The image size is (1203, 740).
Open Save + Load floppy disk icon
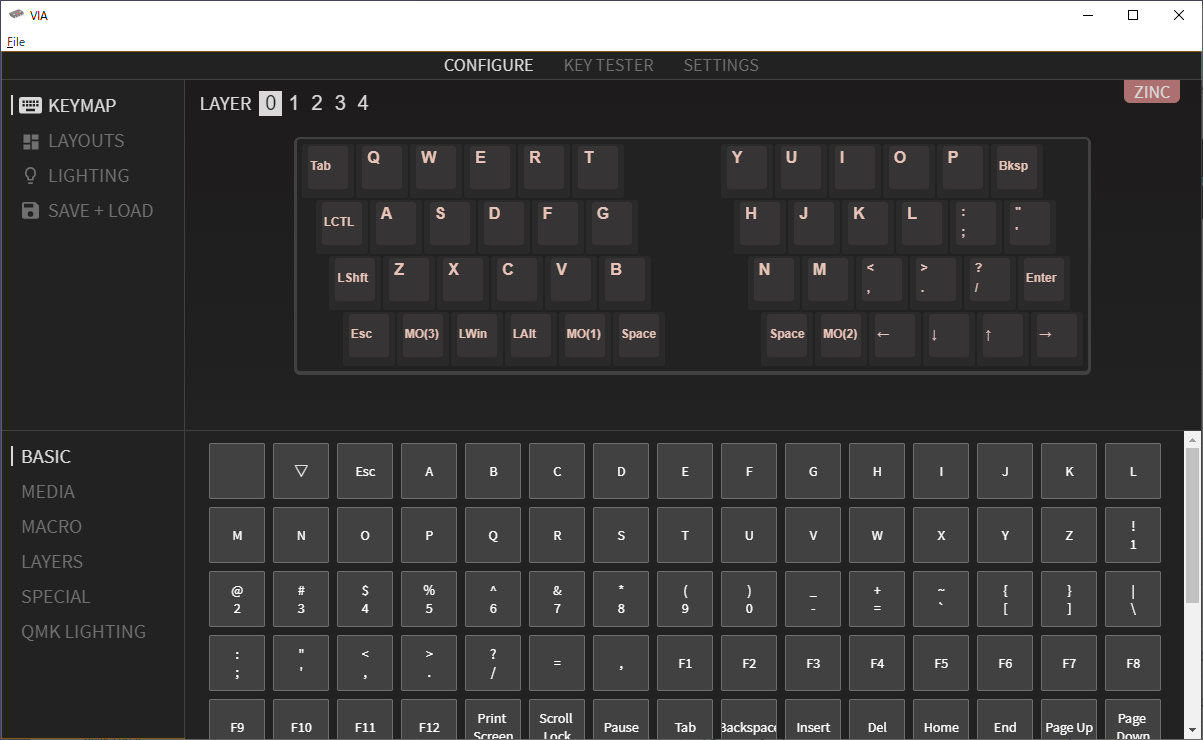[x=31, y=210]
